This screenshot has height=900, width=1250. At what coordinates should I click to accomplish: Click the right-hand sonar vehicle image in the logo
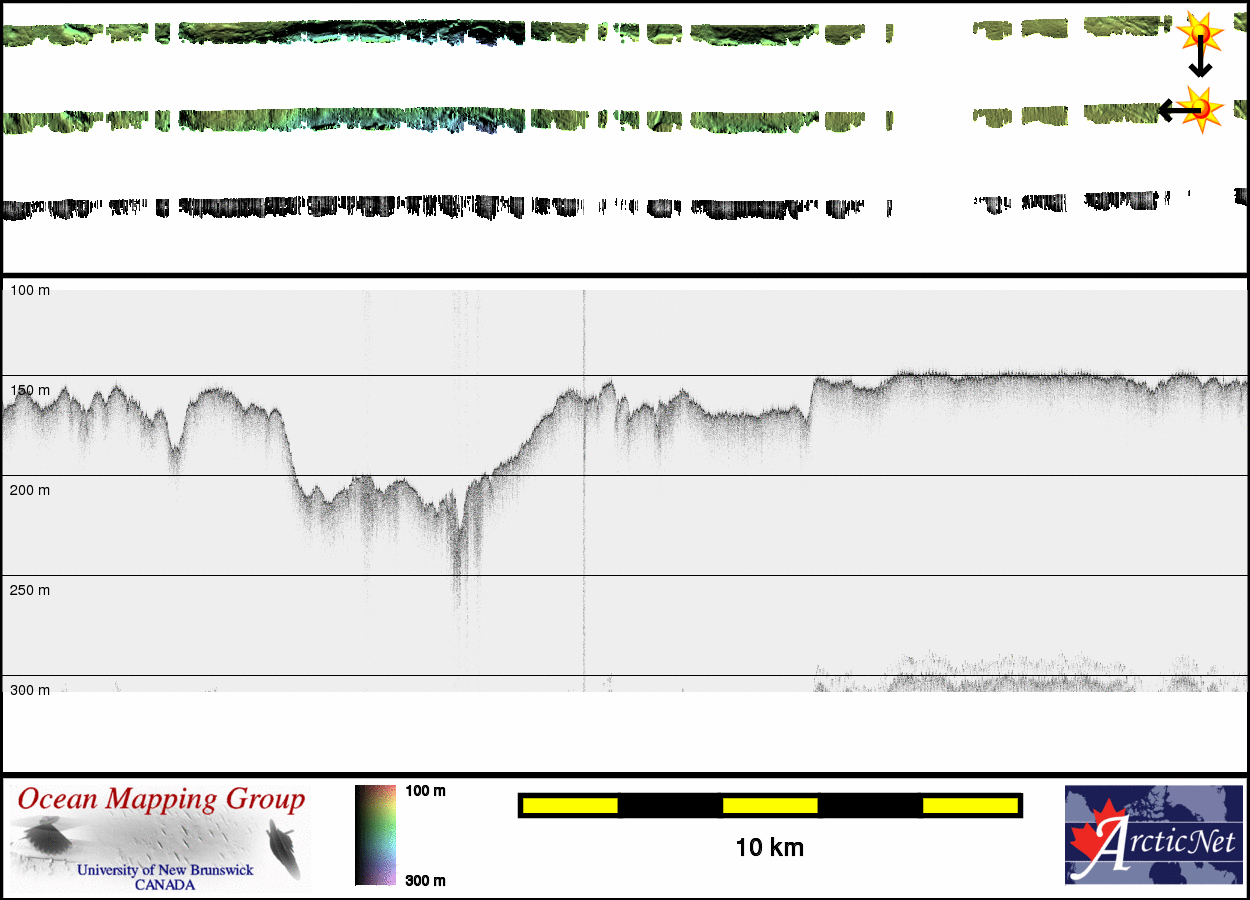coord(285,846)
